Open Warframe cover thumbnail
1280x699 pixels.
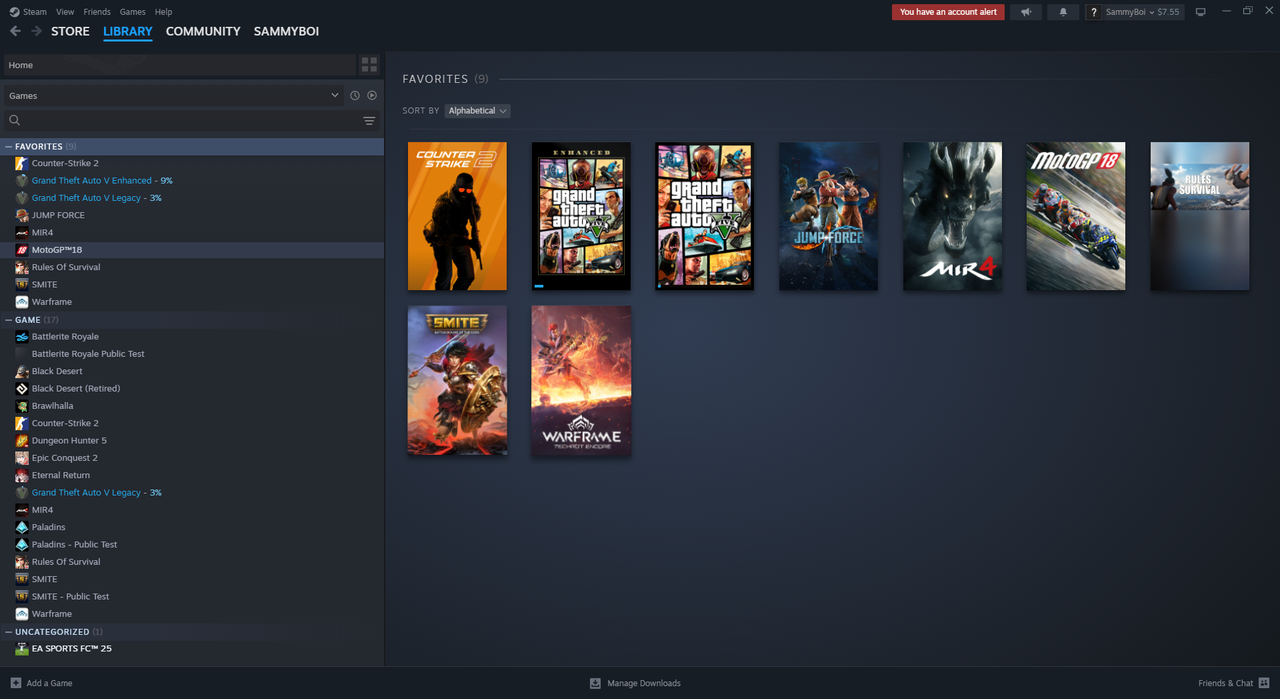581,381
